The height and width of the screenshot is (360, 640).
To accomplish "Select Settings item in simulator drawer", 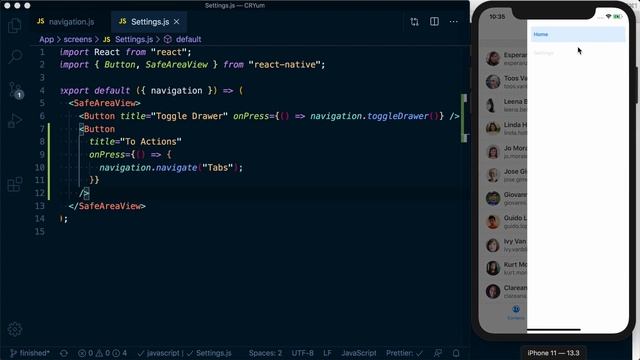I will click(578, 53).
